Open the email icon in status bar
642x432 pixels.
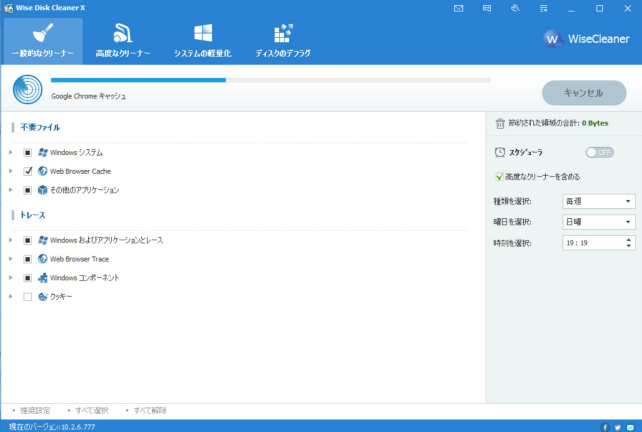coord(630,427)
